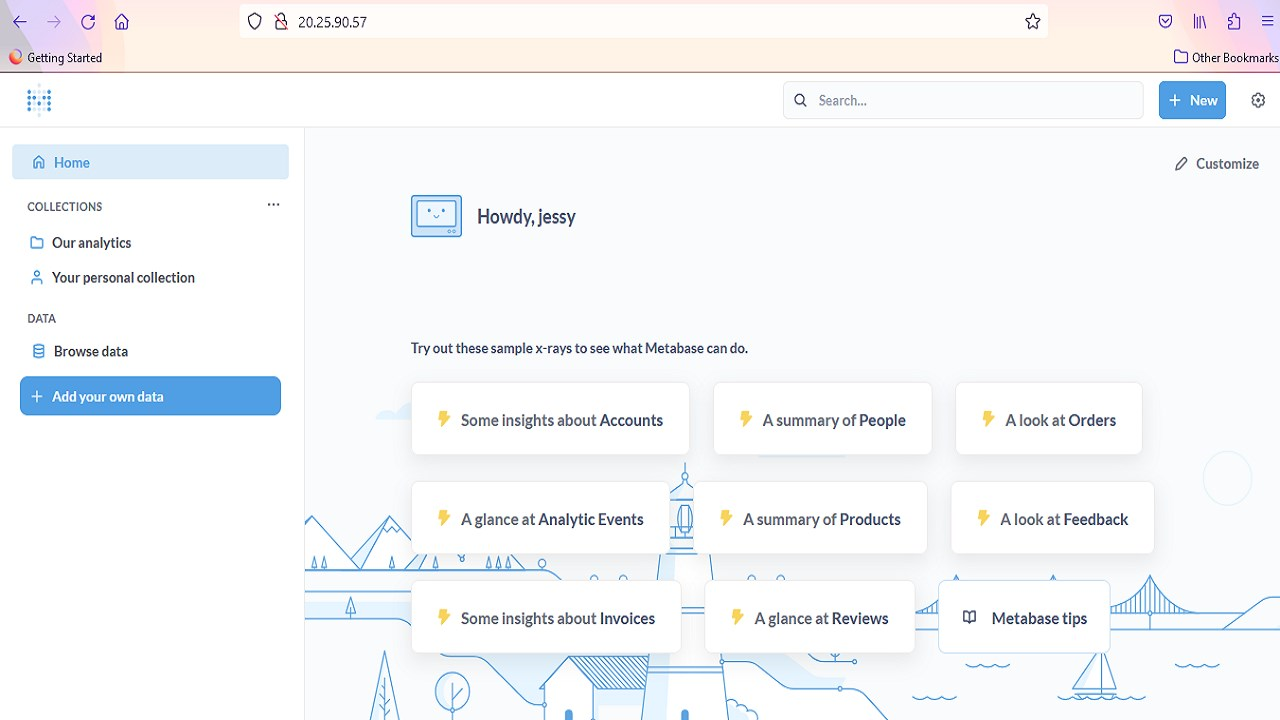Bookmark this page with star icon

click(x=1033, y=22)
